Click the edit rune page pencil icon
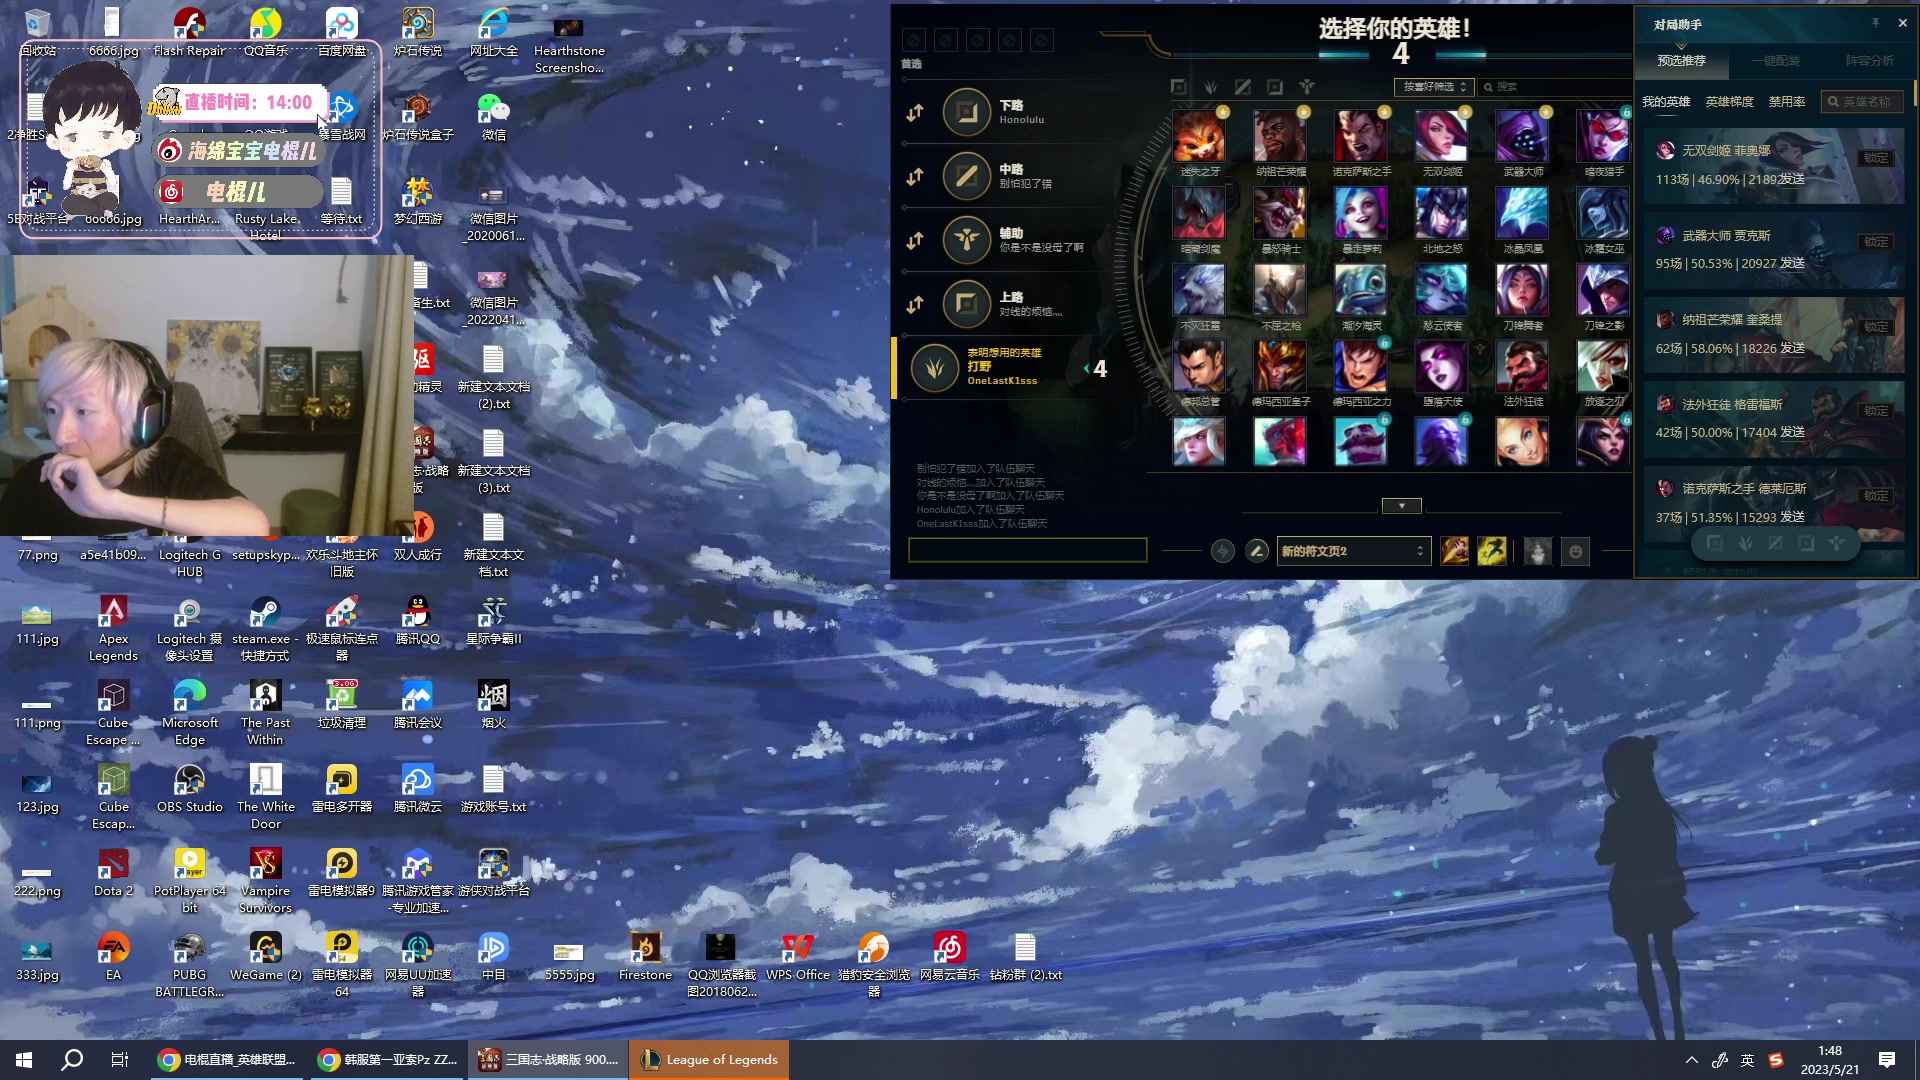The width and height of the screenshot is (1920, 1080). pos(1257,551)
